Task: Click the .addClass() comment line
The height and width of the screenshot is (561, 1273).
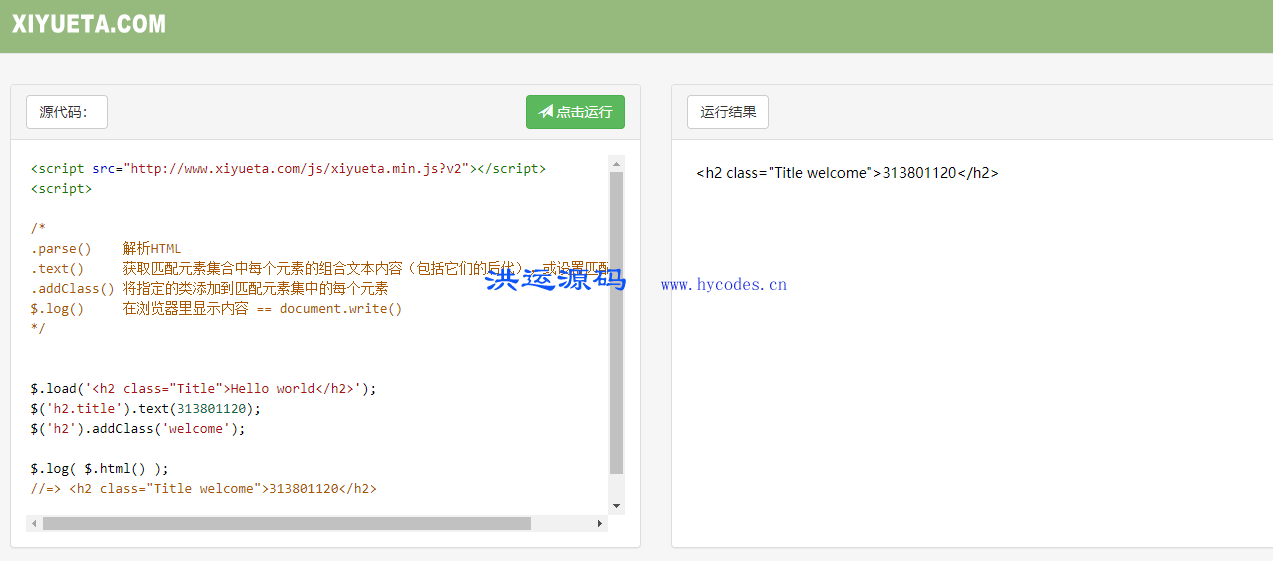Action: 209,288
